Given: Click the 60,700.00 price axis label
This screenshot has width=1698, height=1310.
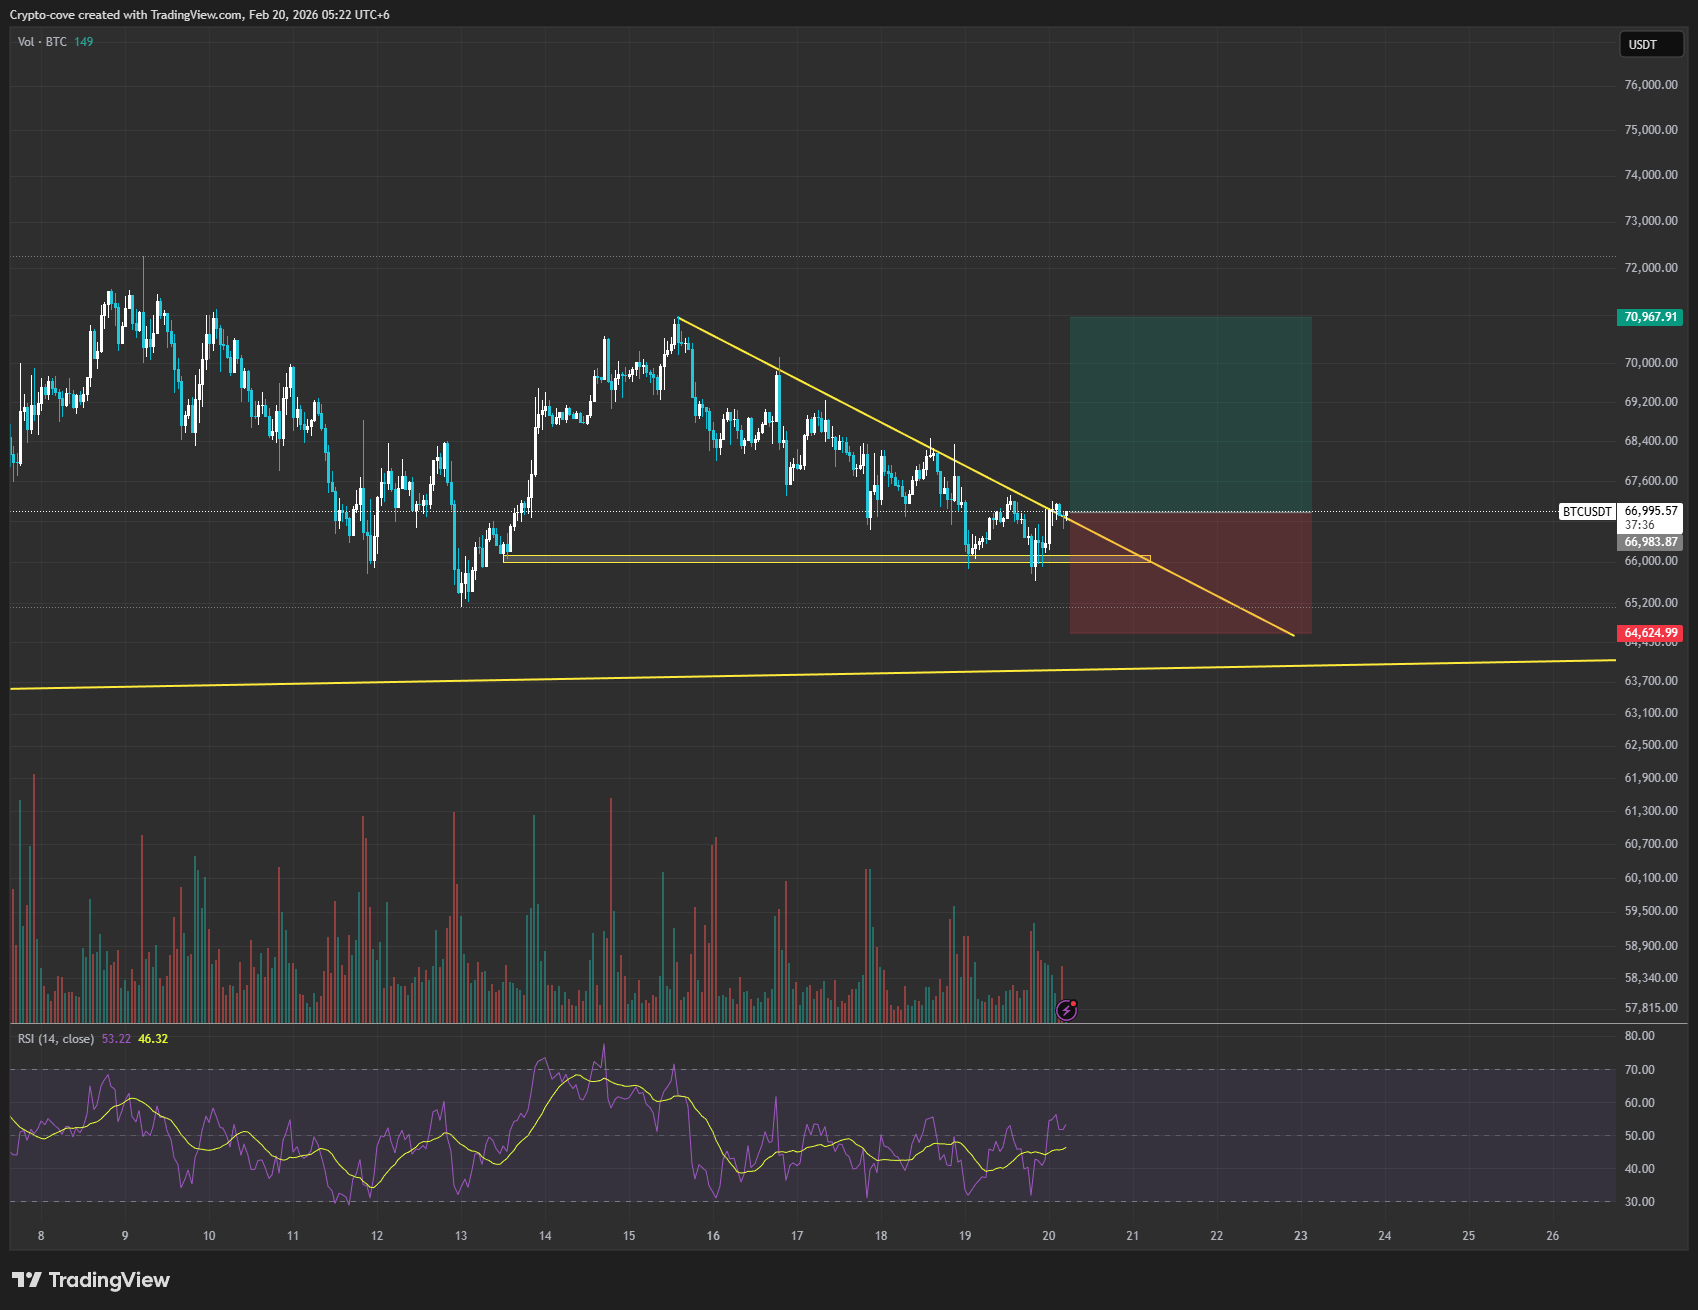Looking at the screenshot, I should tap(1651, 844).
